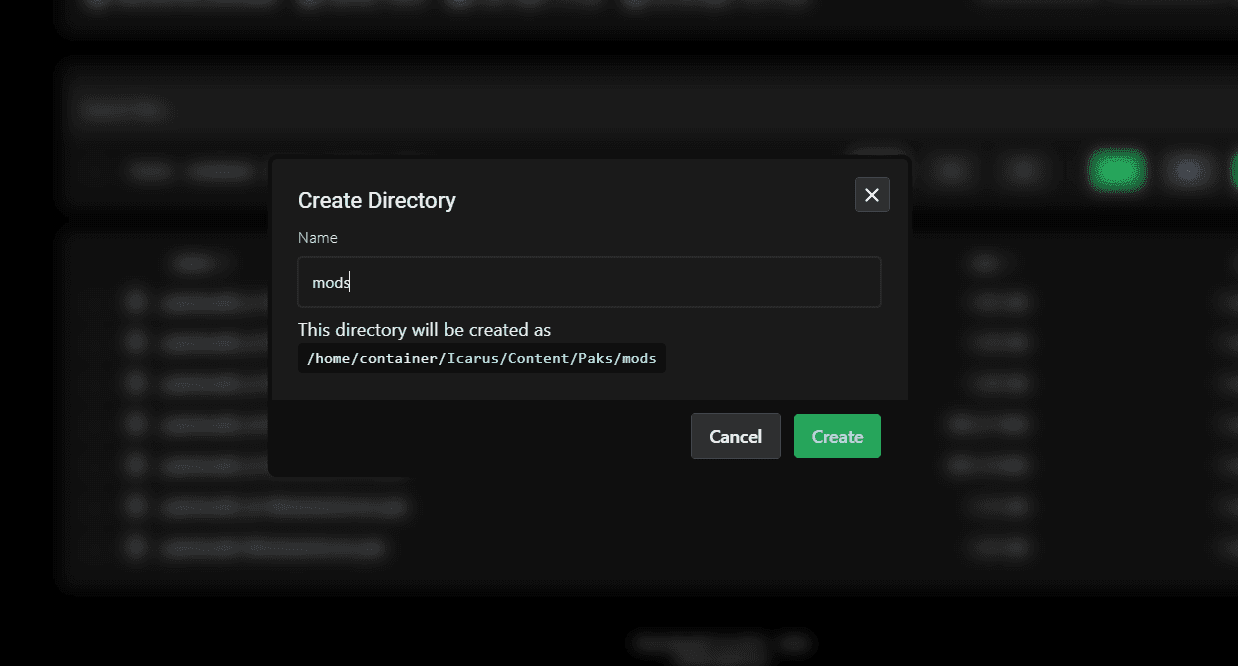Click the first circular toolbar icon right of dialog
The width and height of the screenshot is (1238, 666).
point(951,170)
